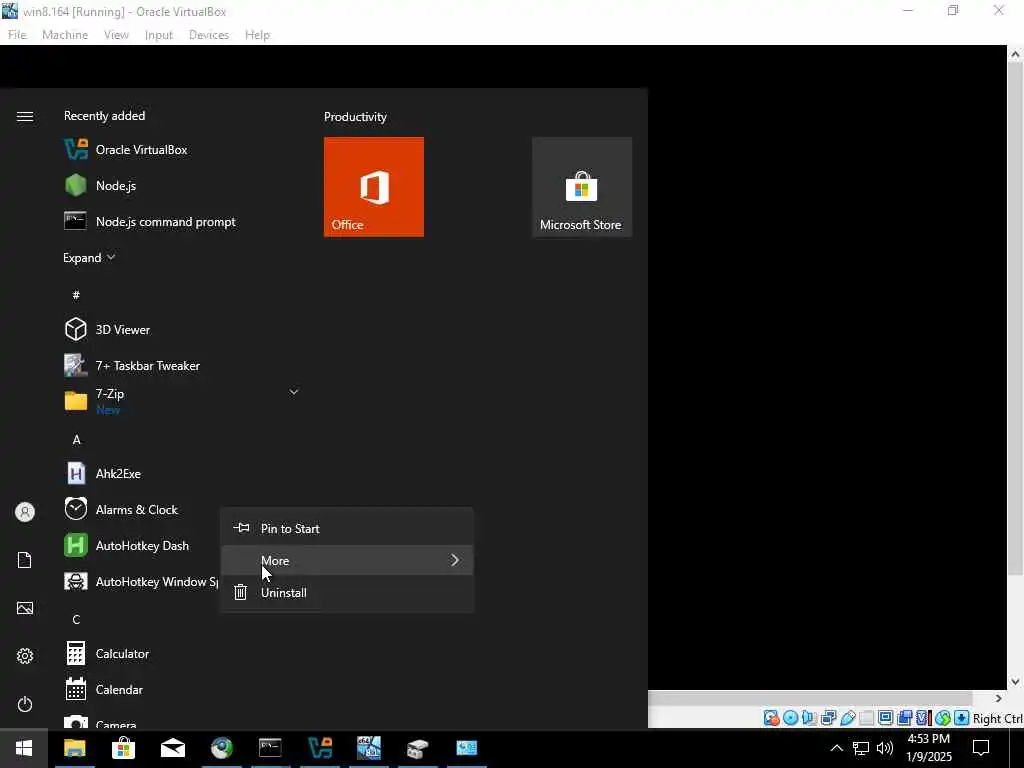Open the Calendar app
Screen dimensions: 1024x768
click(104, 690)
